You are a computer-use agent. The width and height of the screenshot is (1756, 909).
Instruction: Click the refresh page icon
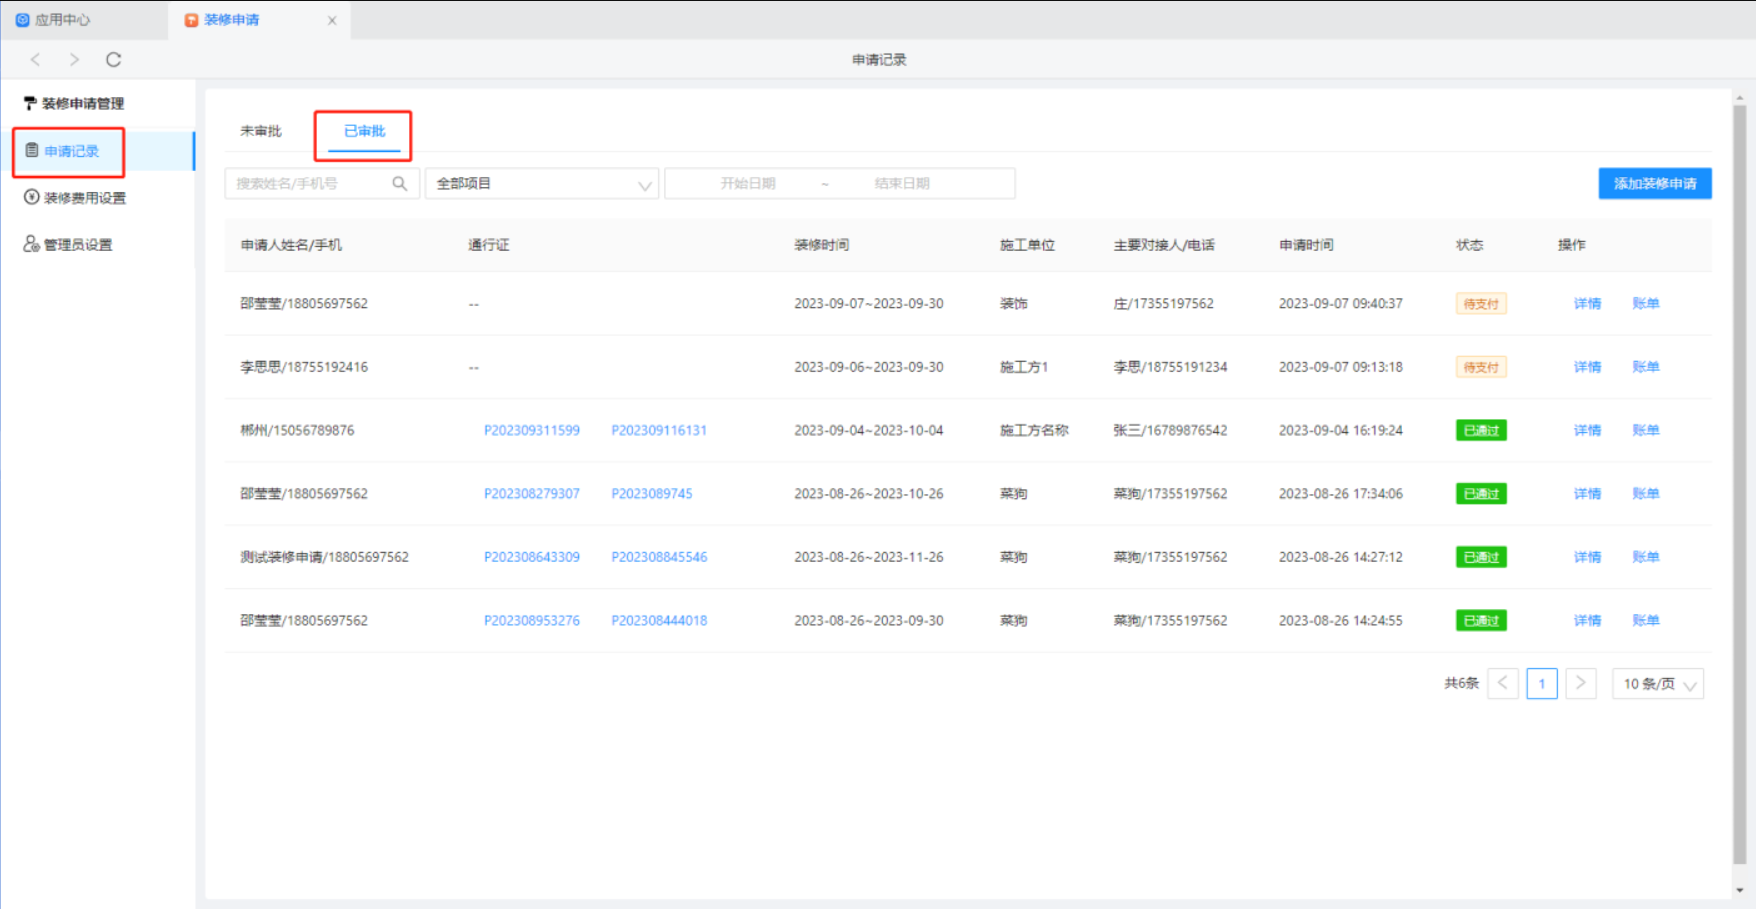coord(113,60)
